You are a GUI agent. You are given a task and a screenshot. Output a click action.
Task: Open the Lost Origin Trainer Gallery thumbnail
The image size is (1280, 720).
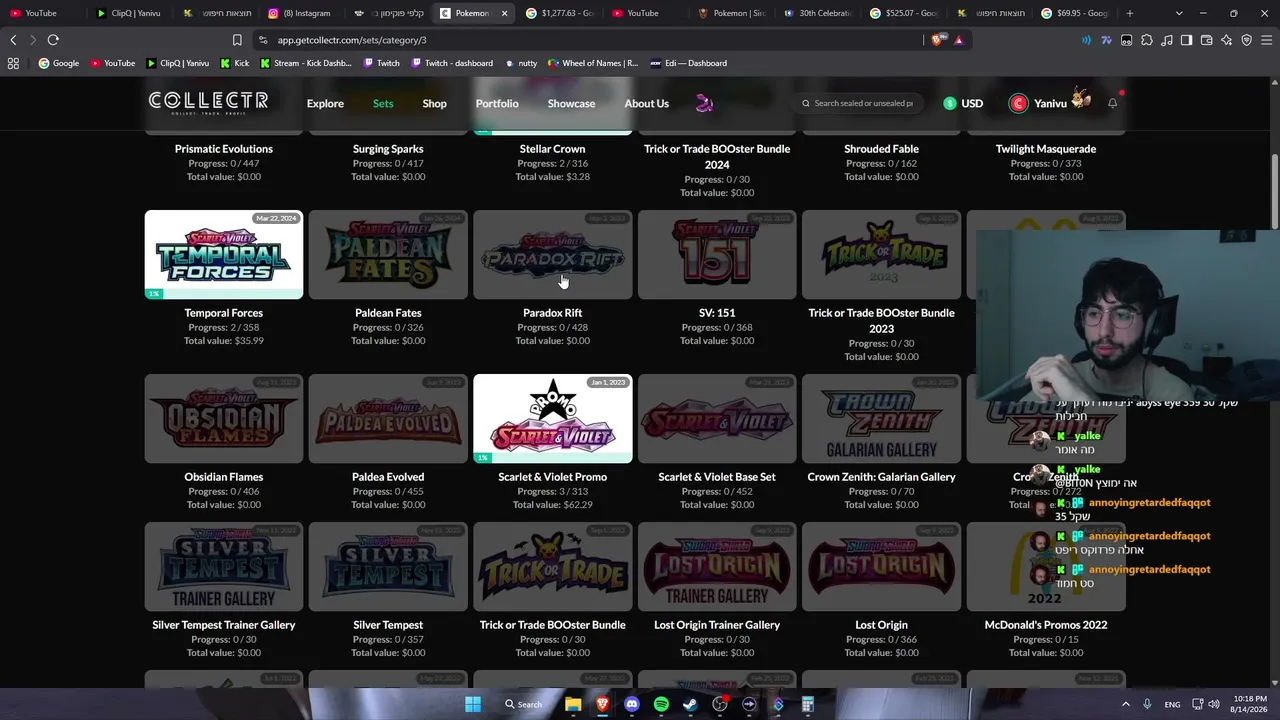point(717,566)
